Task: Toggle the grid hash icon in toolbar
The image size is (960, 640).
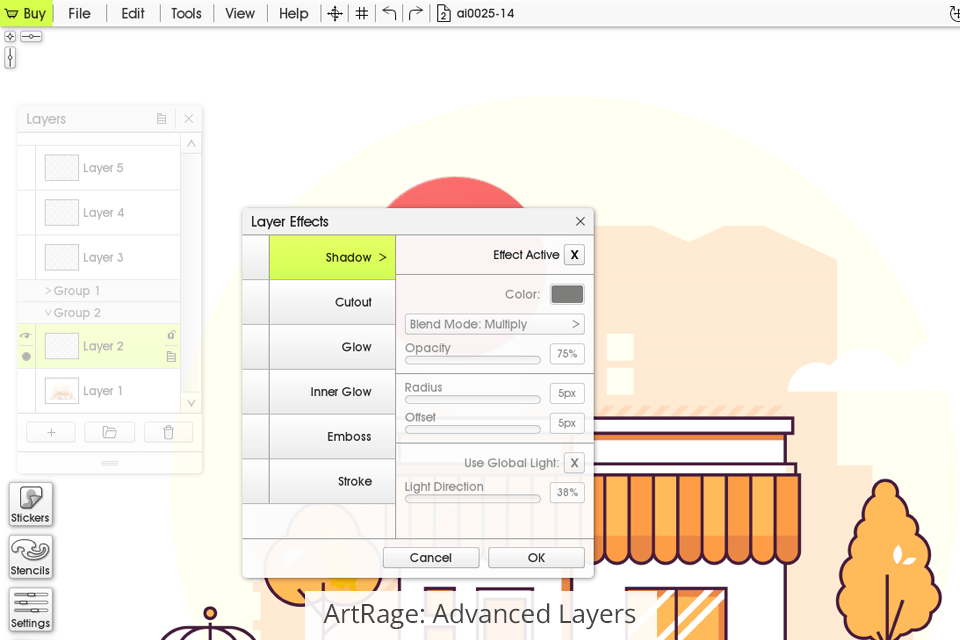Action: click(362, 13)
